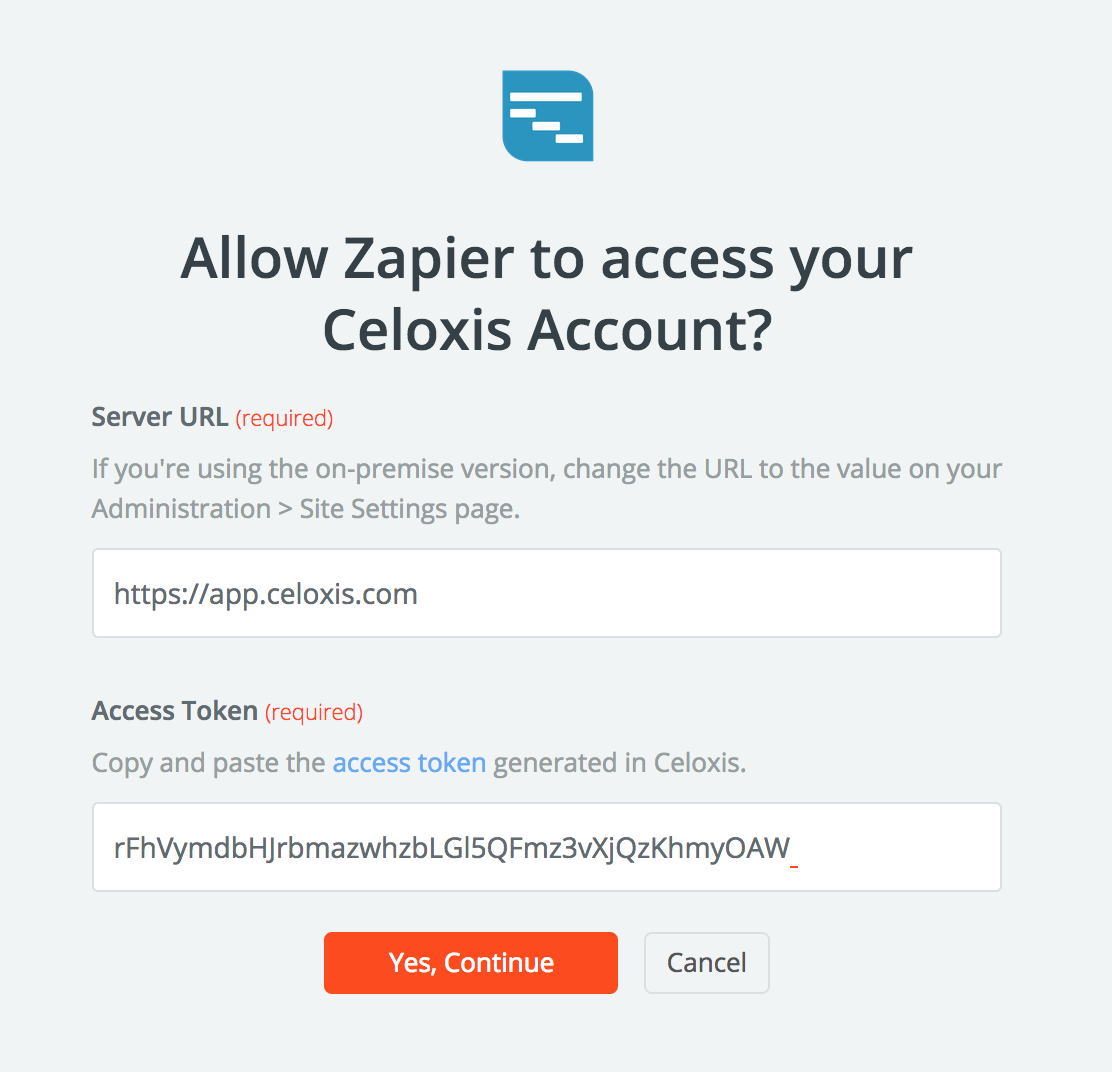Click the Cancel button

coord(706,963)
